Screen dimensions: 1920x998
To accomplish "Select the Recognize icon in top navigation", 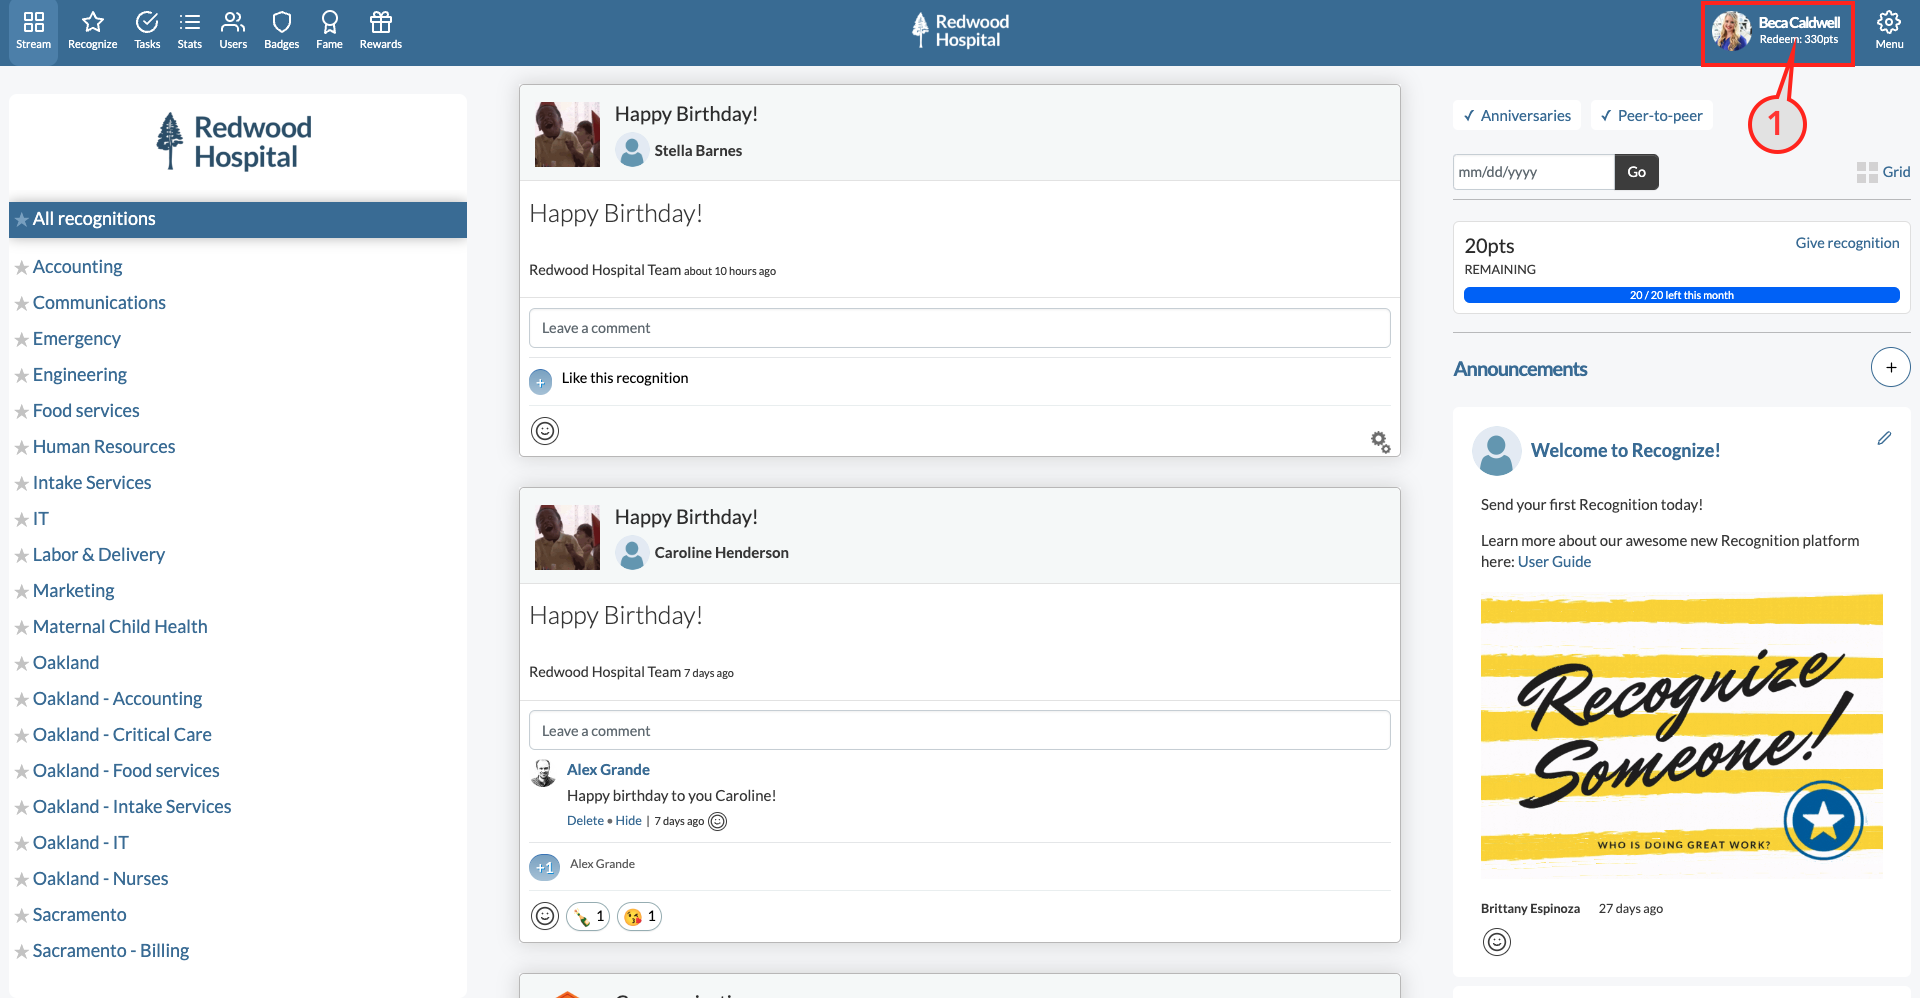I will (91, 30).
